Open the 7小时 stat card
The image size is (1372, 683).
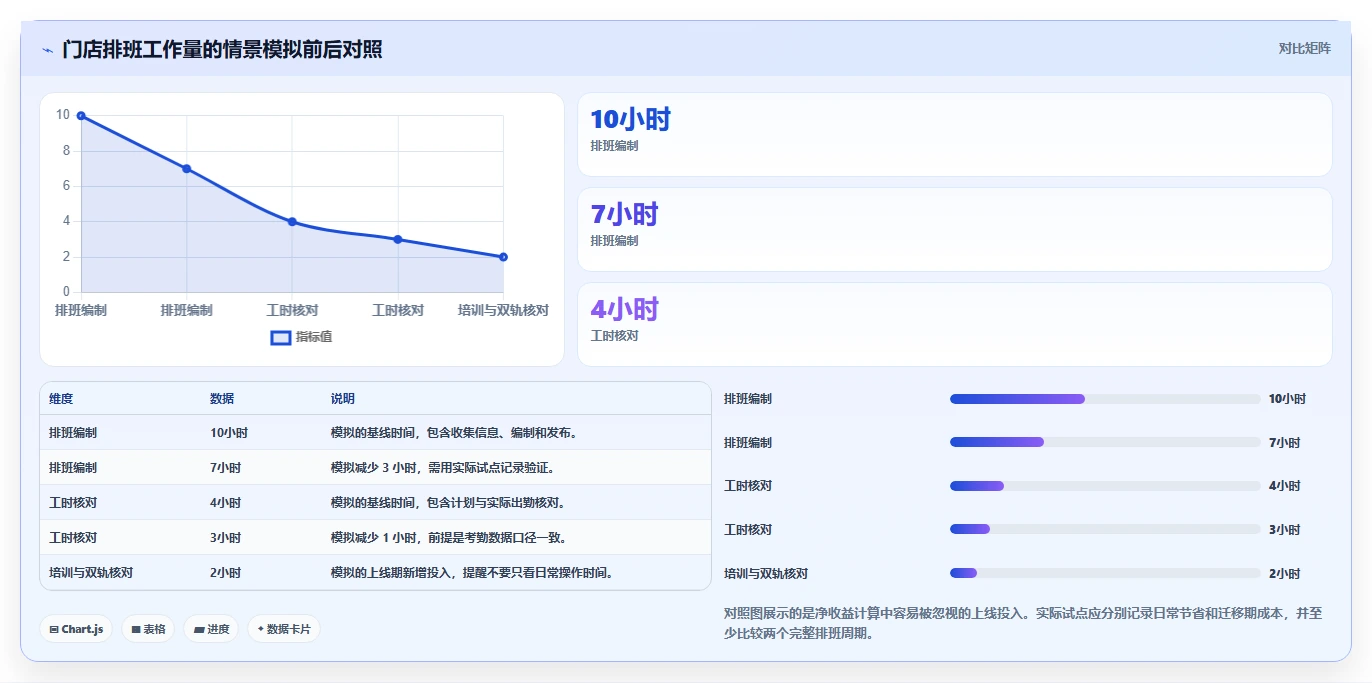(x=955, y=230)
